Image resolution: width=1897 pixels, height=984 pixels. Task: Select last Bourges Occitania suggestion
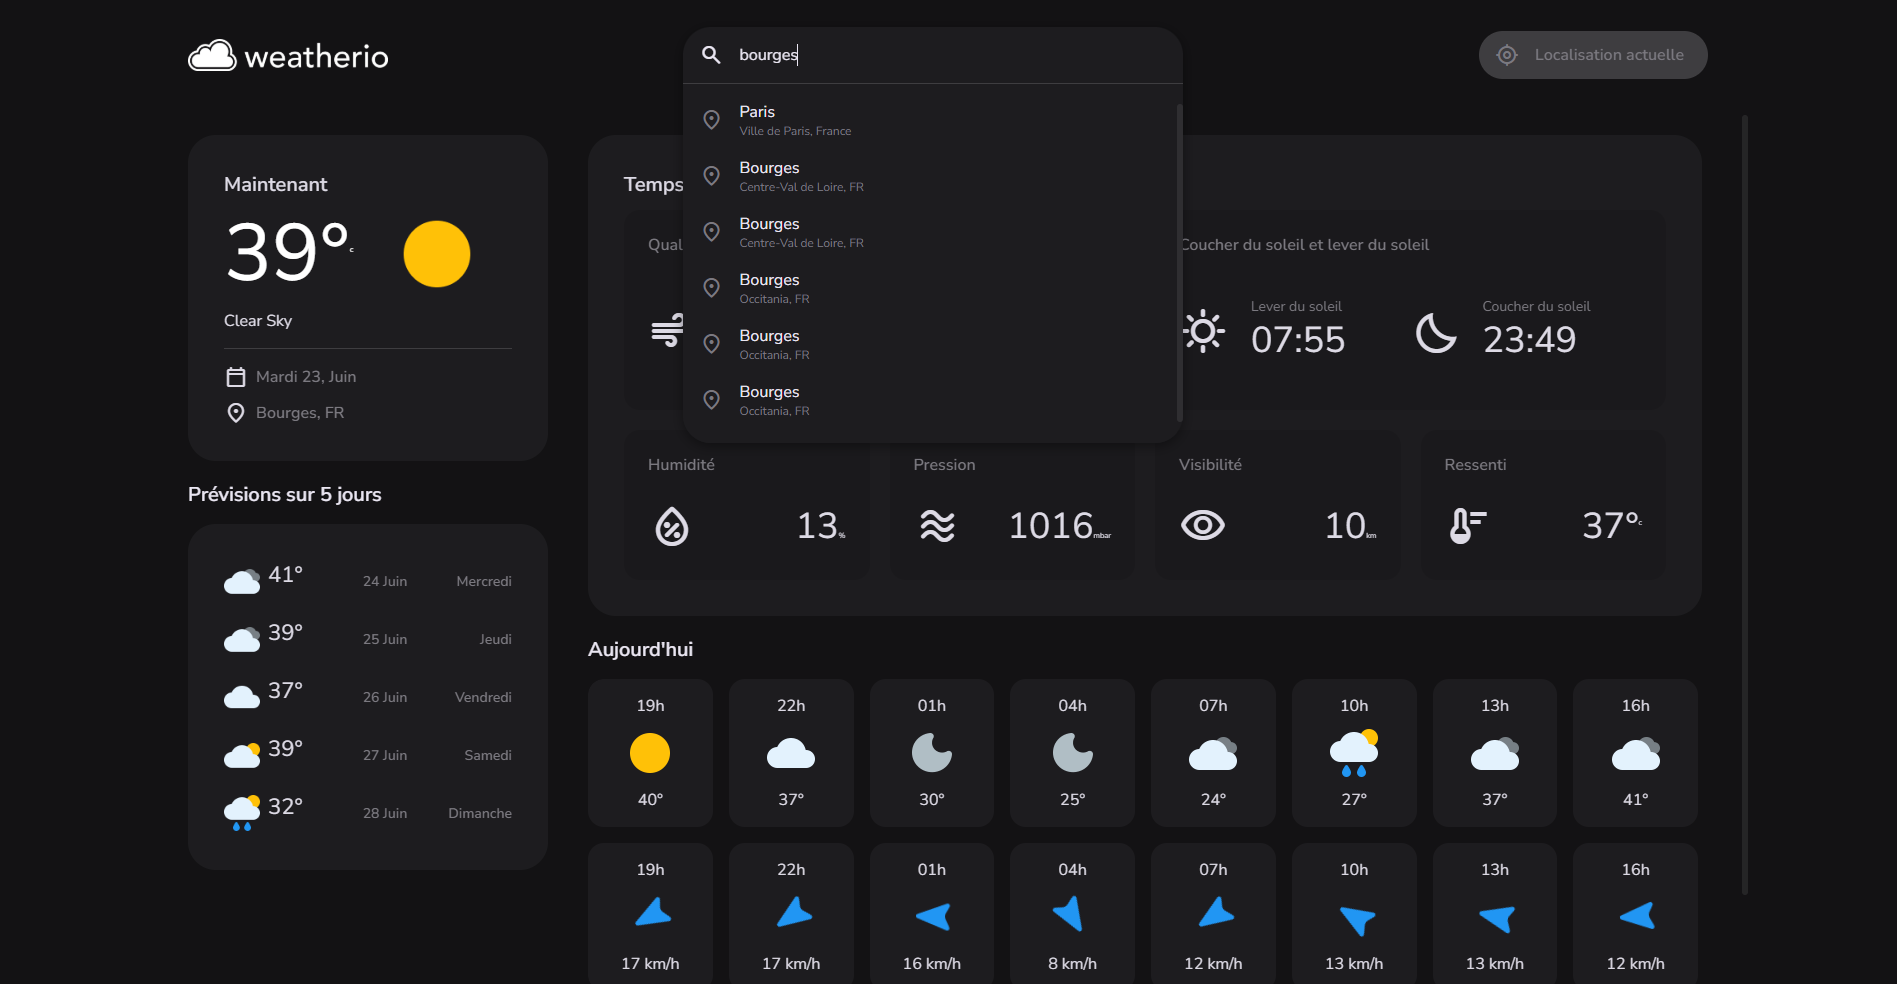click(931, 400)
